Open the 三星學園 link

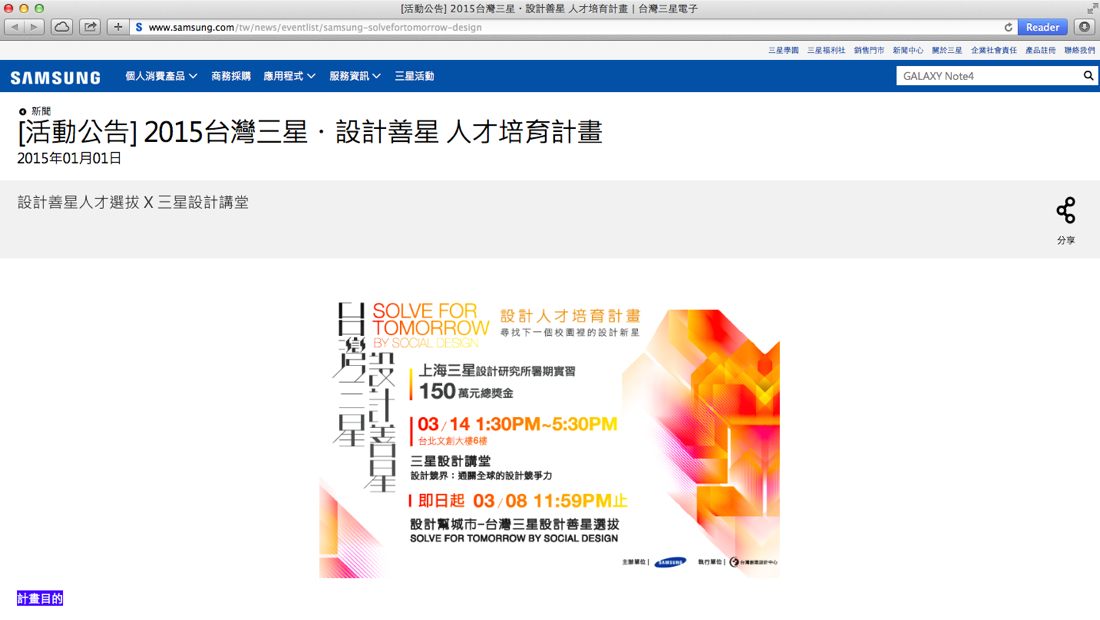tap(784, 50)
